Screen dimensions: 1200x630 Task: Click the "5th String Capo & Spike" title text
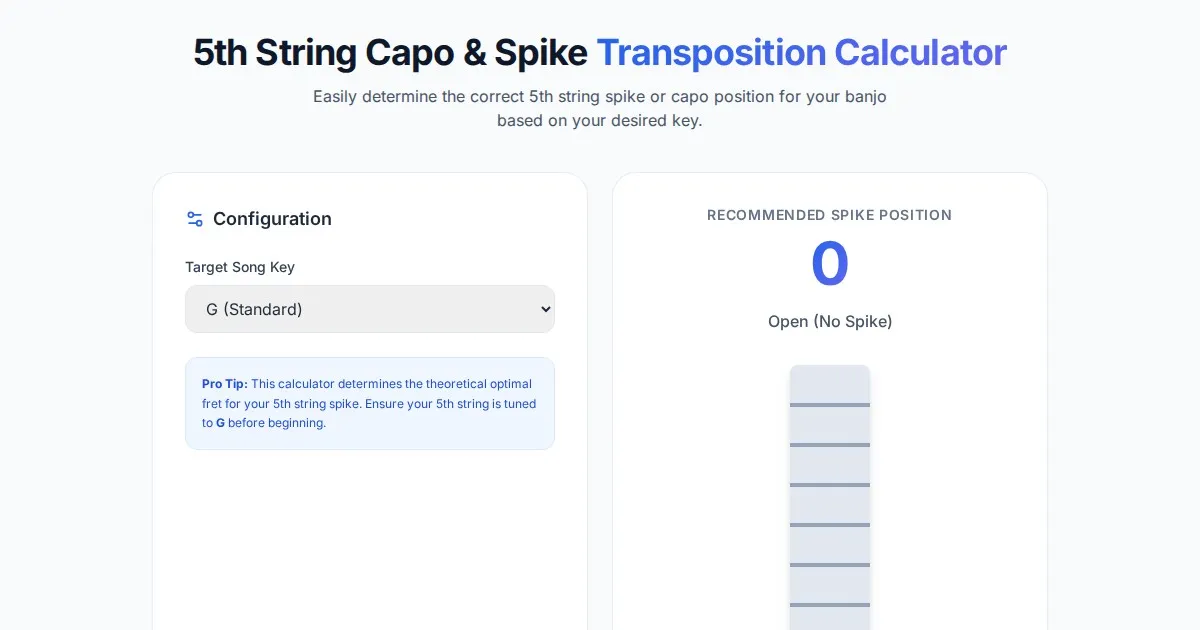pyautogui.click(x=390, y=53)
